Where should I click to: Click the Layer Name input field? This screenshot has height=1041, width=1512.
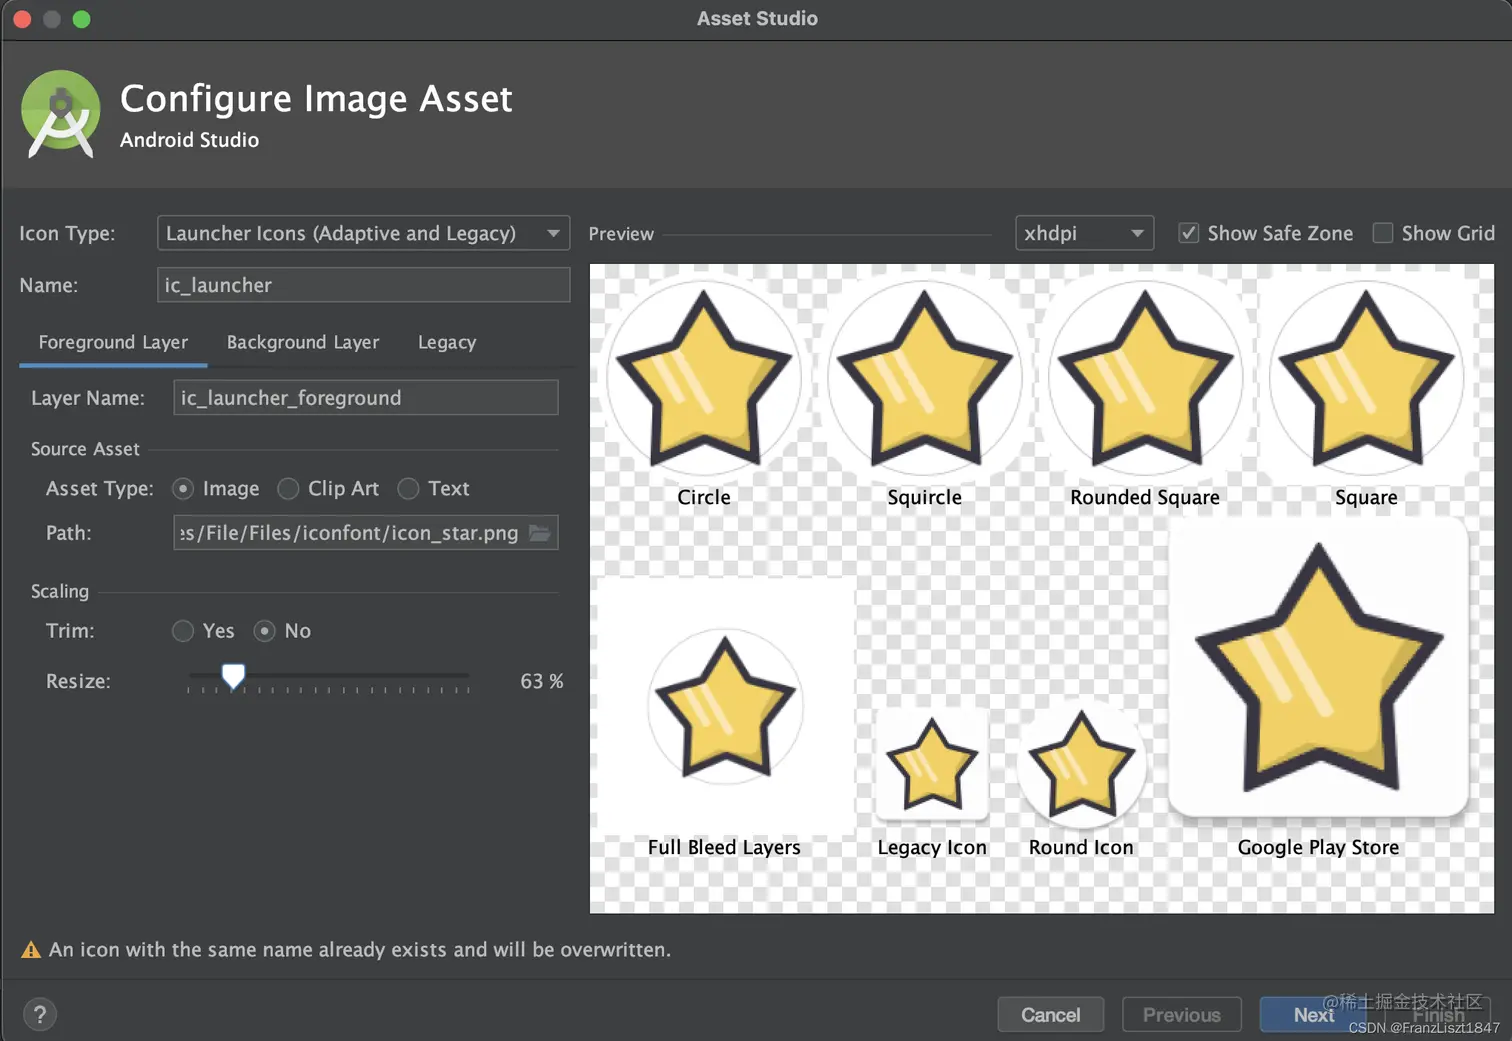point(365,398)
